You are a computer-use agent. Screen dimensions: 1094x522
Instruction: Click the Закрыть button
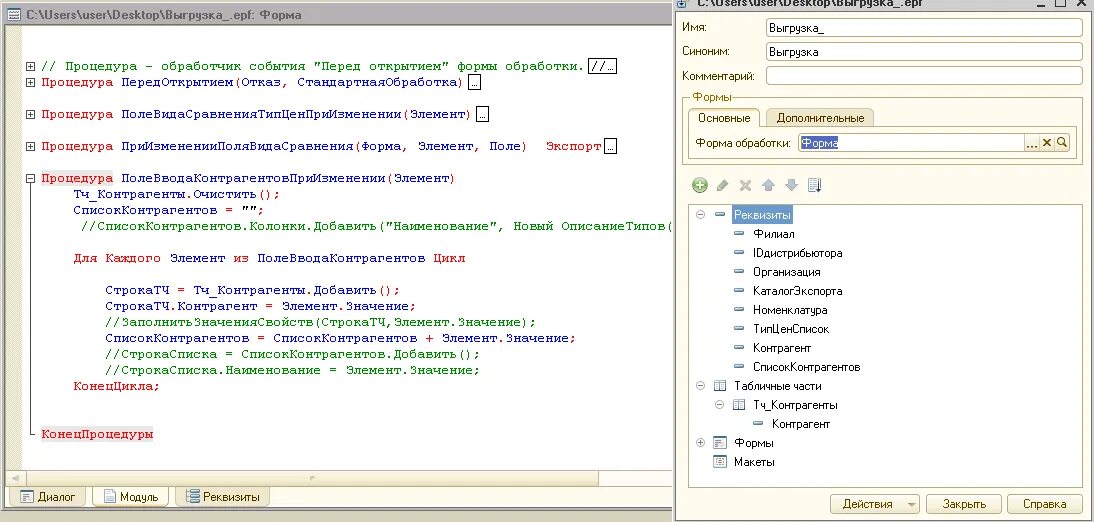(964, 504)
